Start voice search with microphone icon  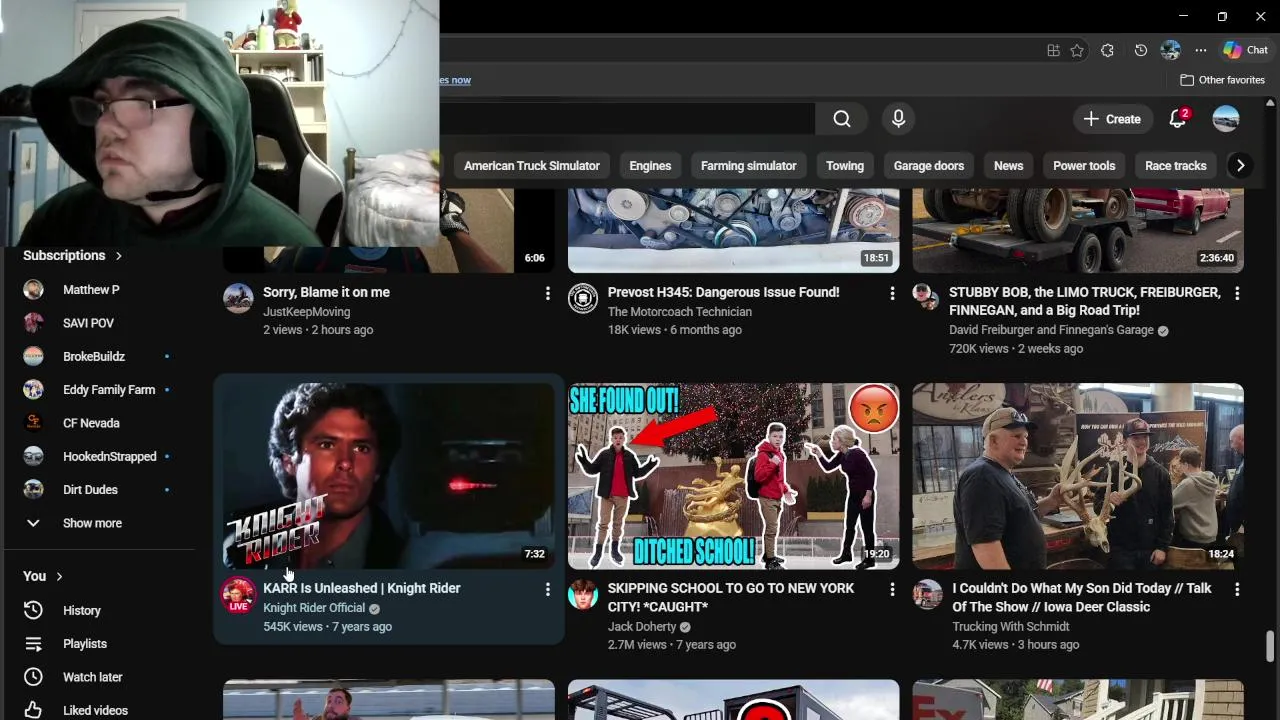click(898, 119)
